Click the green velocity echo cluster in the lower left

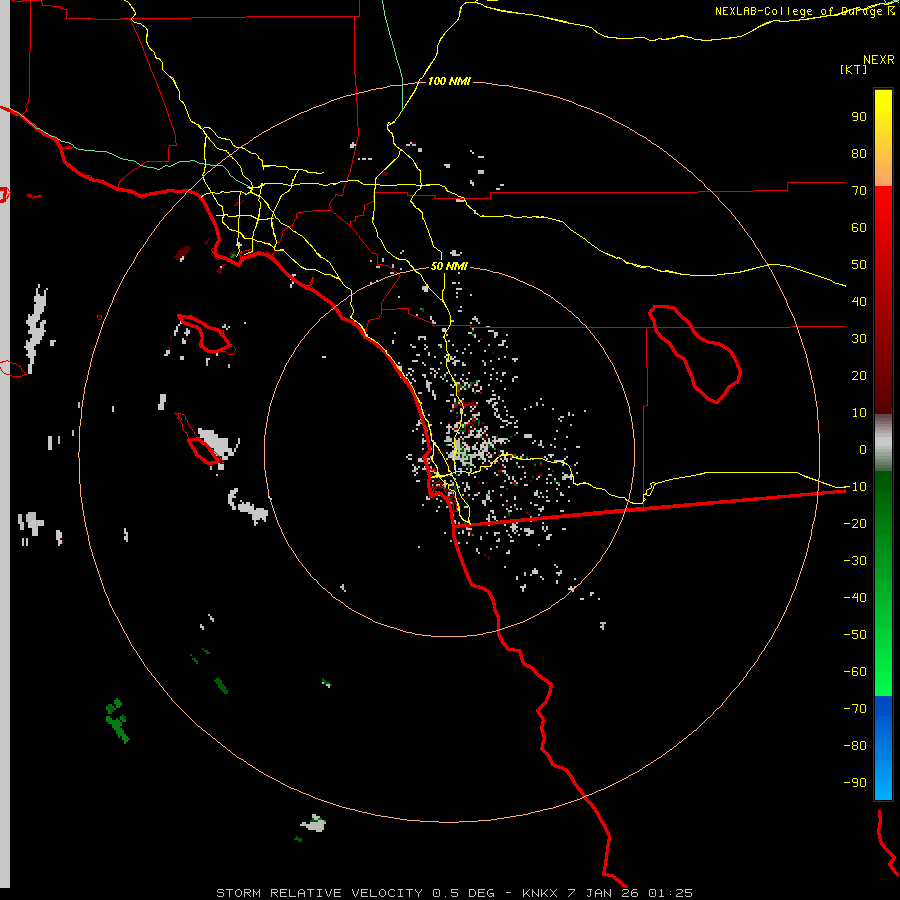[117, 720]
